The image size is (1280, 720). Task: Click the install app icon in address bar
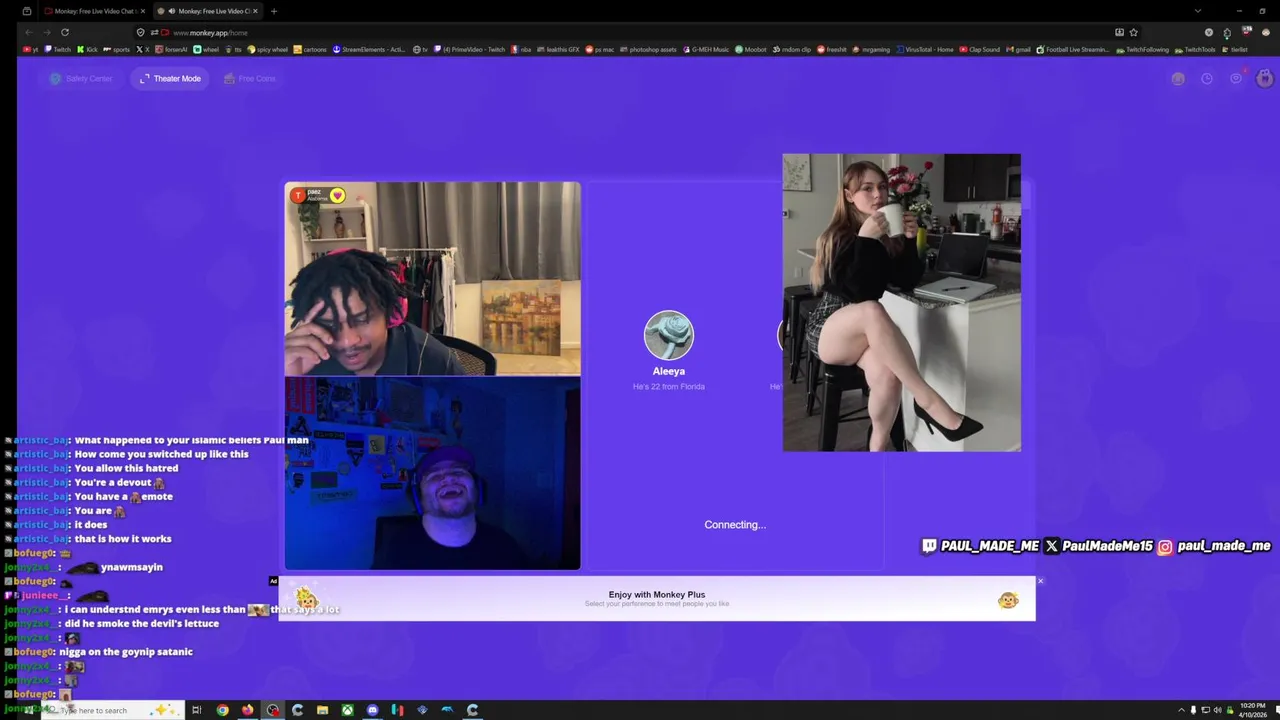pos(1119,32)
